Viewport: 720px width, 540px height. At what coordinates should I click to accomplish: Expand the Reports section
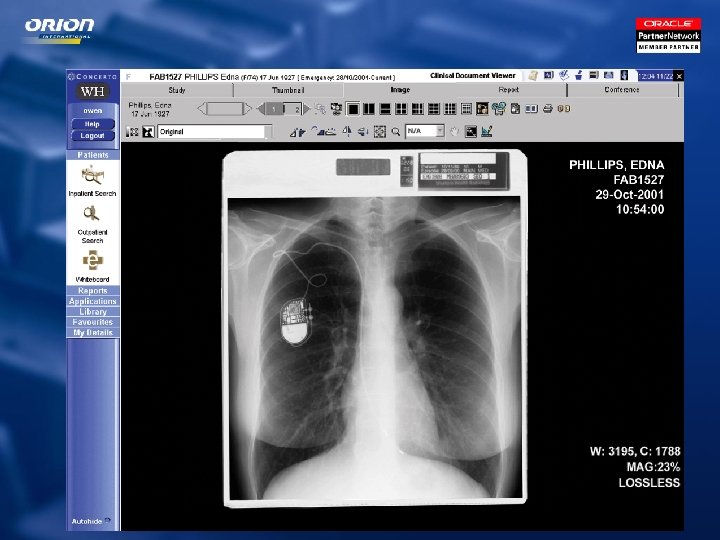[x=93, y=291]
